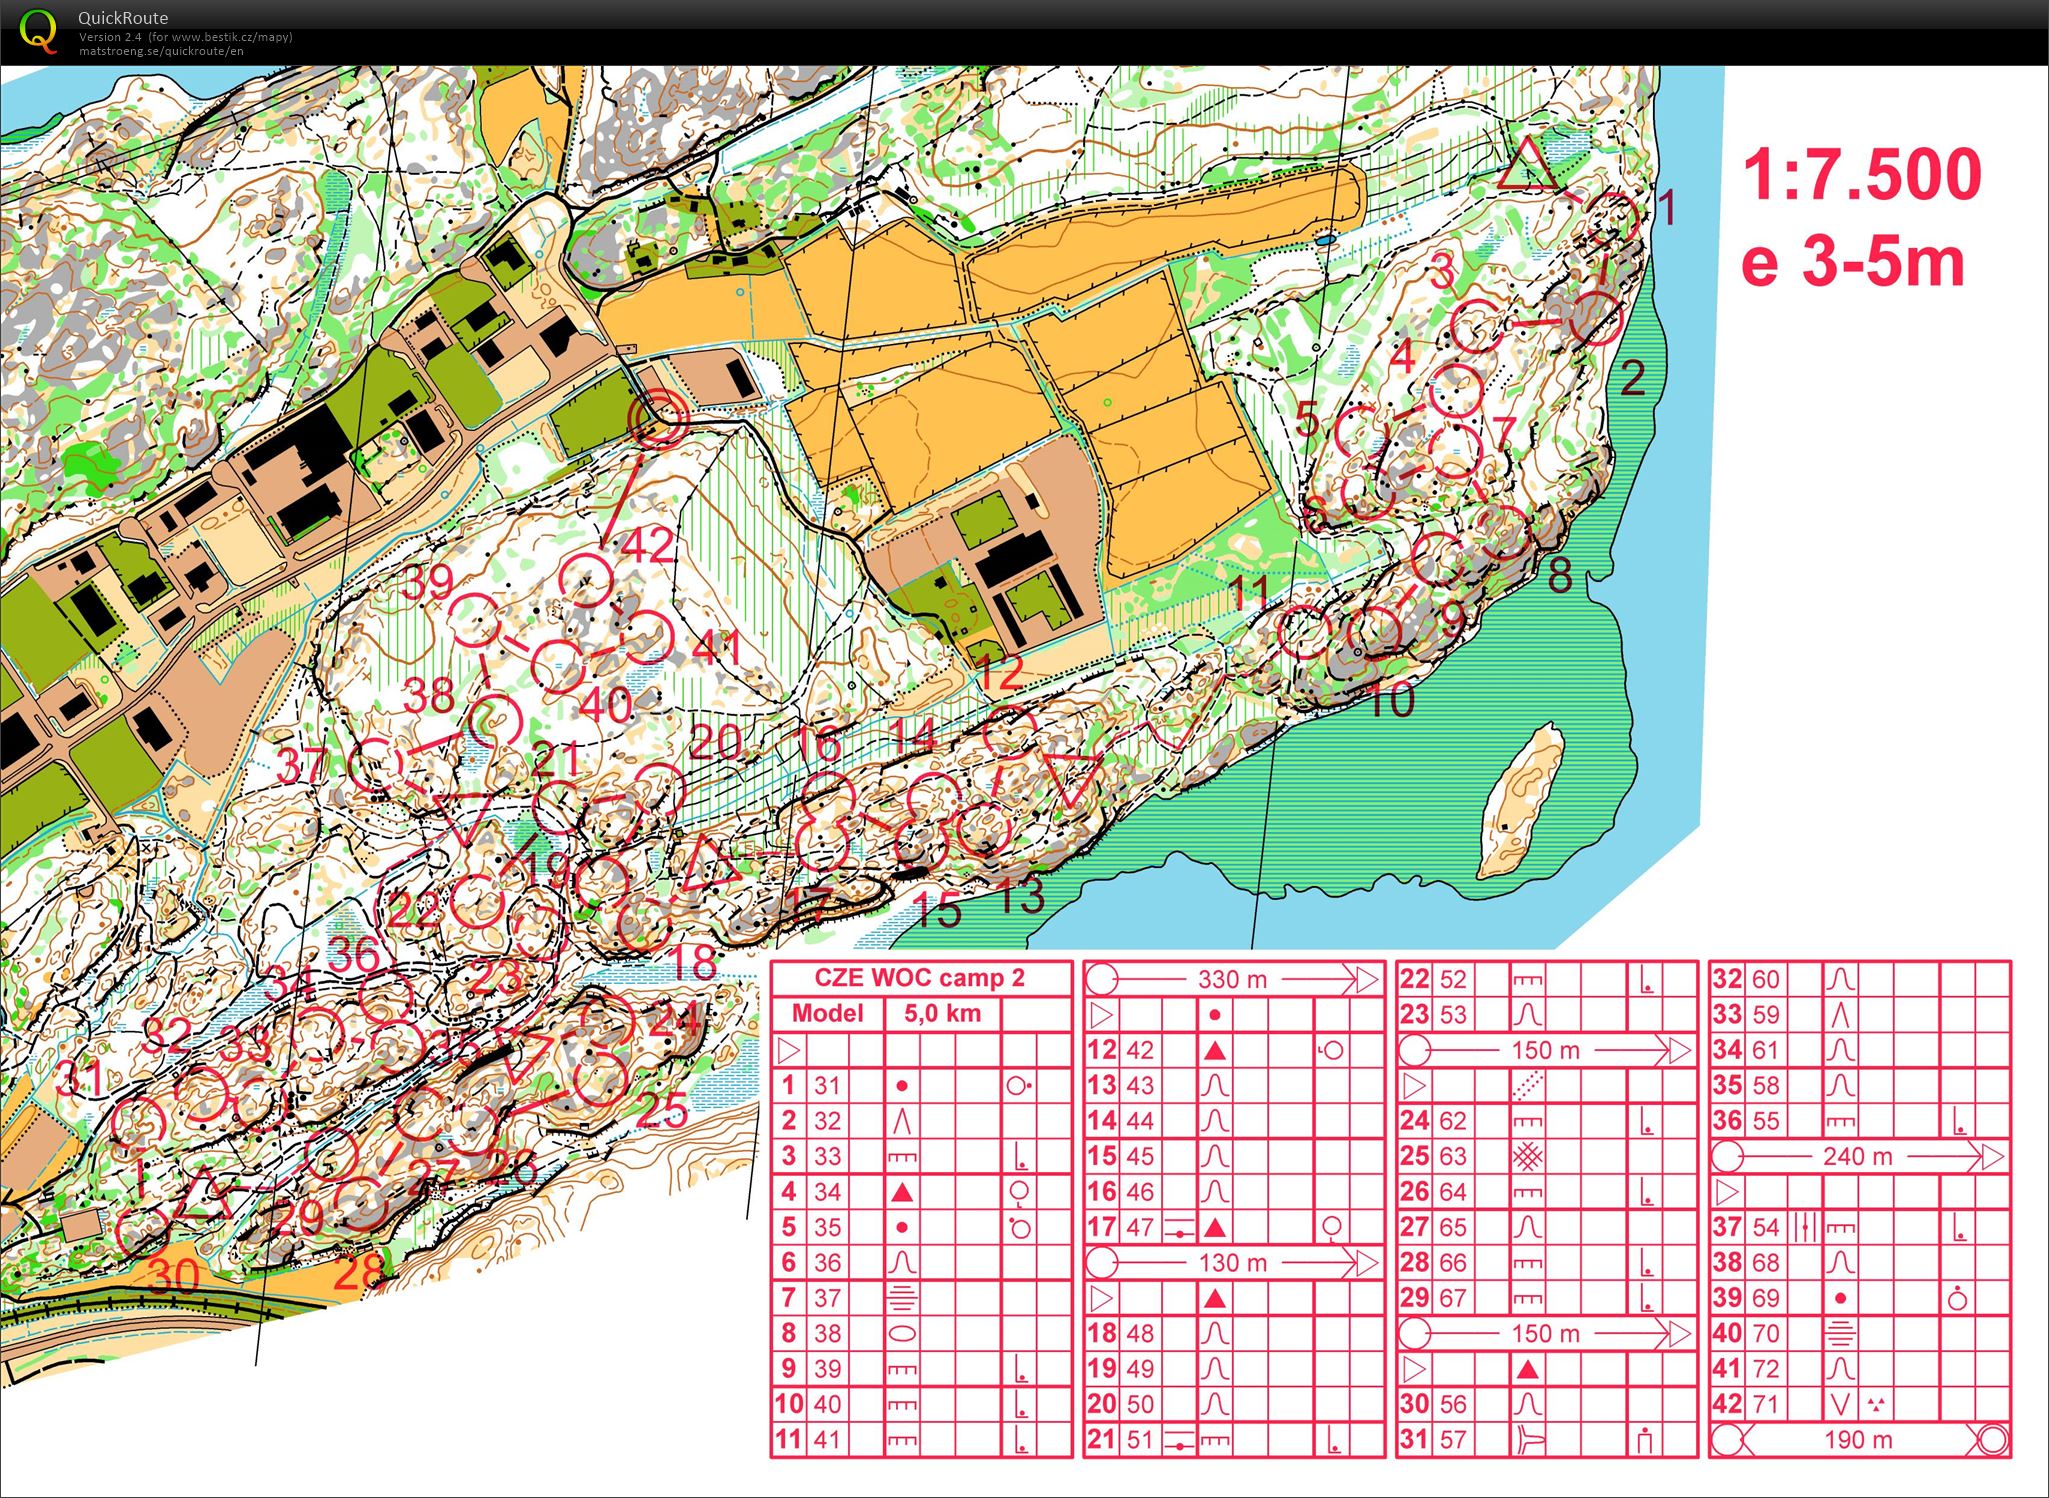Click control code 57 in table row 31
The width and height of the screenshot is (2049, 1498).
pos(1453,1439)
